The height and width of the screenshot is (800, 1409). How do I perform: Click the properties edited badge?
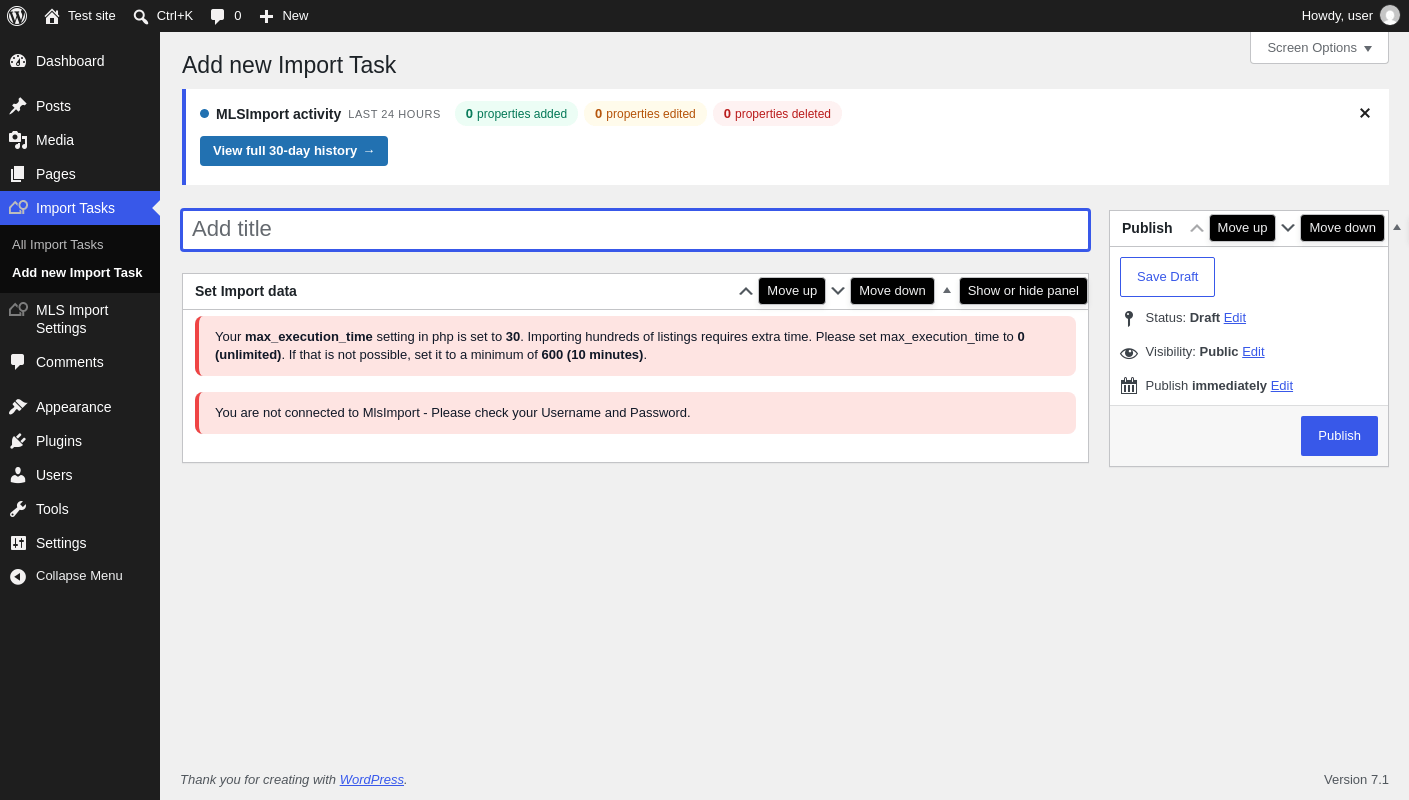click(645, 114)
